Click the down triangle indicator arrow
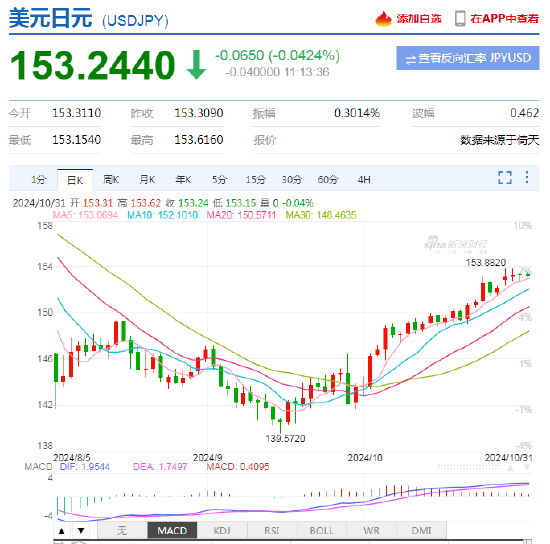 tap(81, 531)
